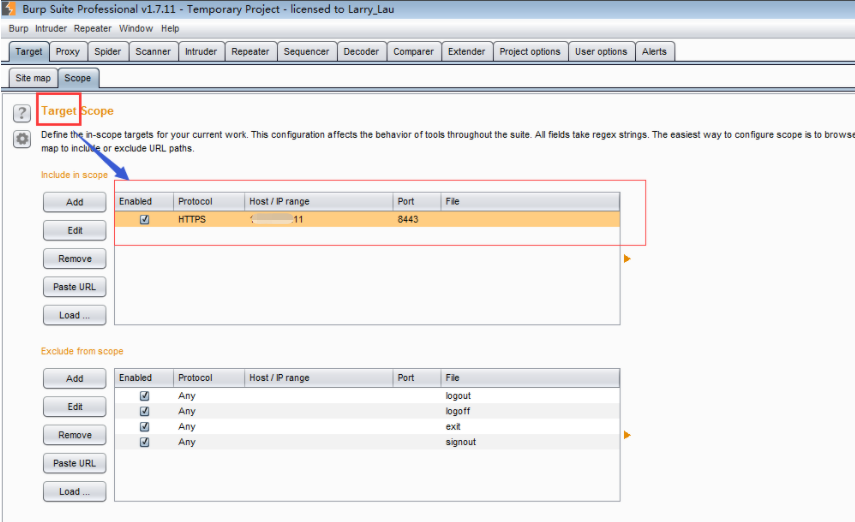Select the exit file entry
This screenshot has height=522, width=855.
530,427
